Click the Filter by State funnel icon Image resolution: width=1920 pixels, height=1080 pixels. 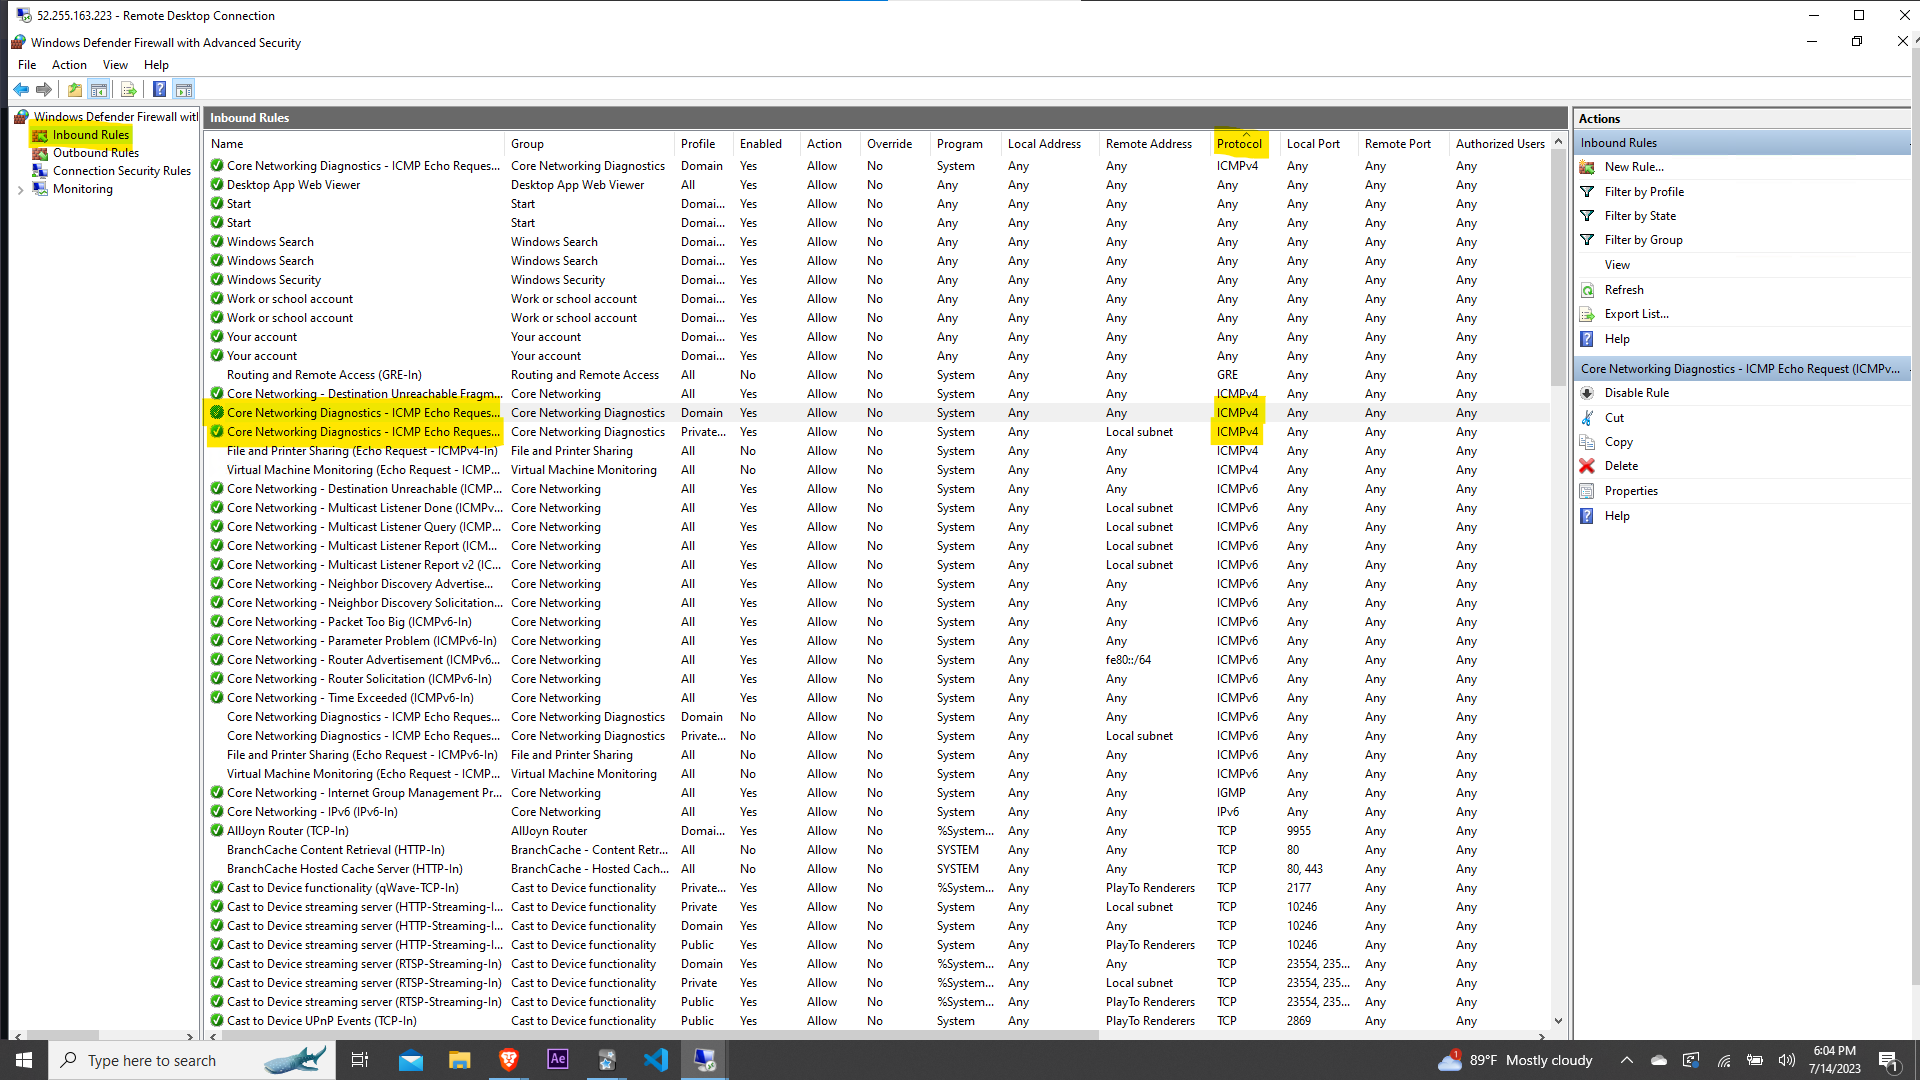pyautogui.click(x=1587, y=216)
